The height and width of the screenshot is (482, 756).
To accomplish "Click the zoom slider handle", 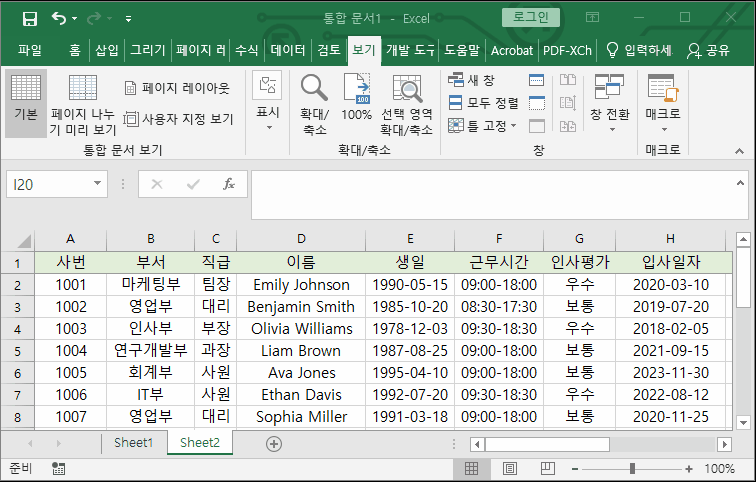I will tap(632, 469).
